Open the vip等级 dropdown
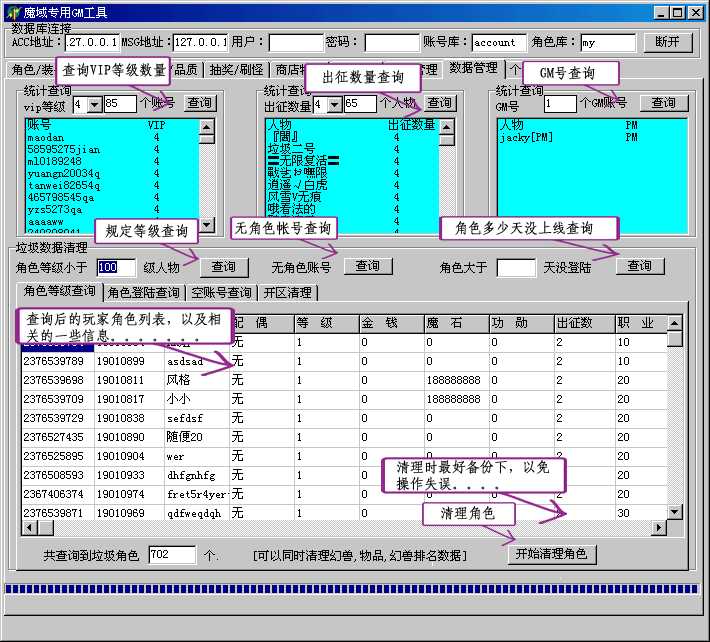710x642 pixels. click(x=94, y=104)
